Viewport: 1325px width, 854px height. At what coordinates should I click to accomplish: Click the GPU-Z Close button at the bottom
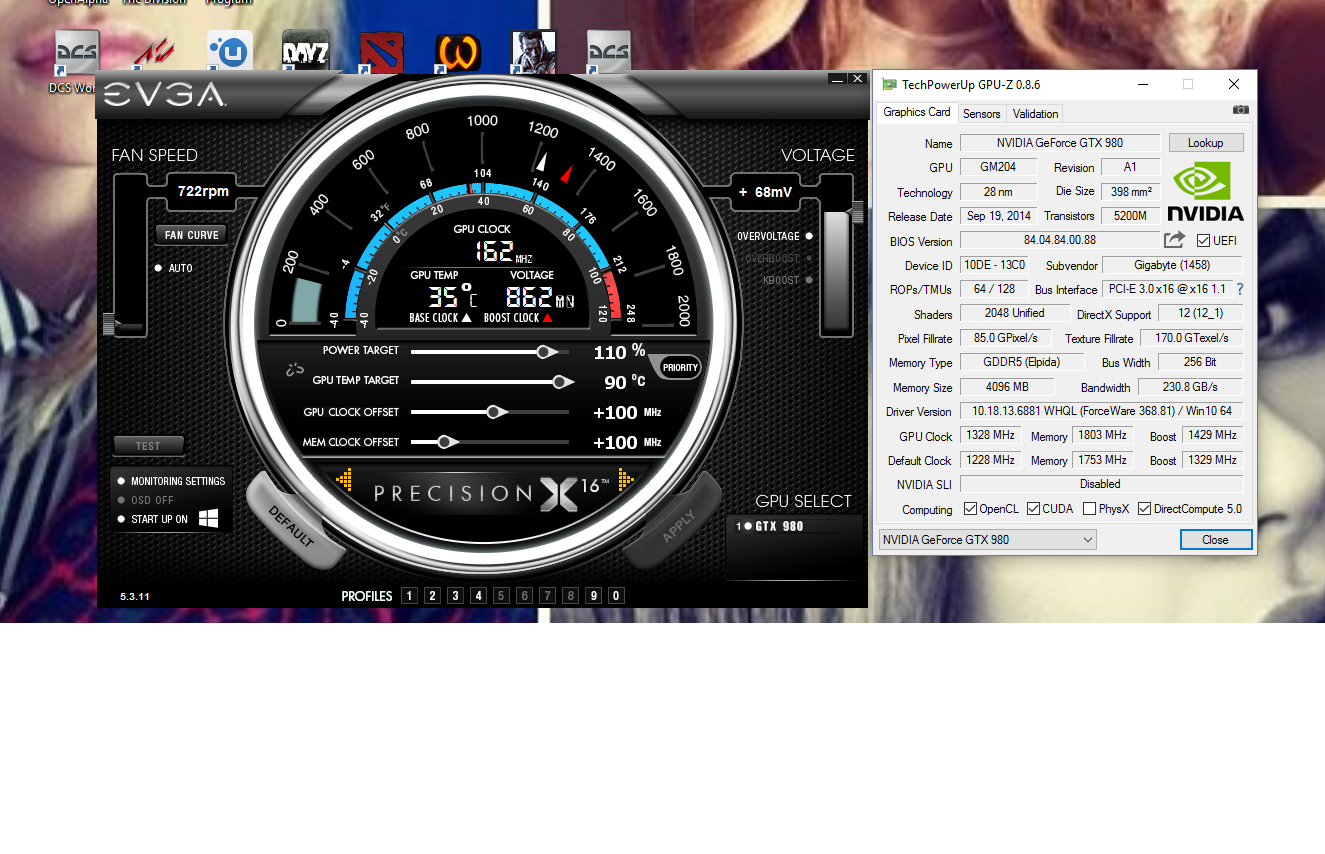pyautogui.click(x=1216, y=540)
